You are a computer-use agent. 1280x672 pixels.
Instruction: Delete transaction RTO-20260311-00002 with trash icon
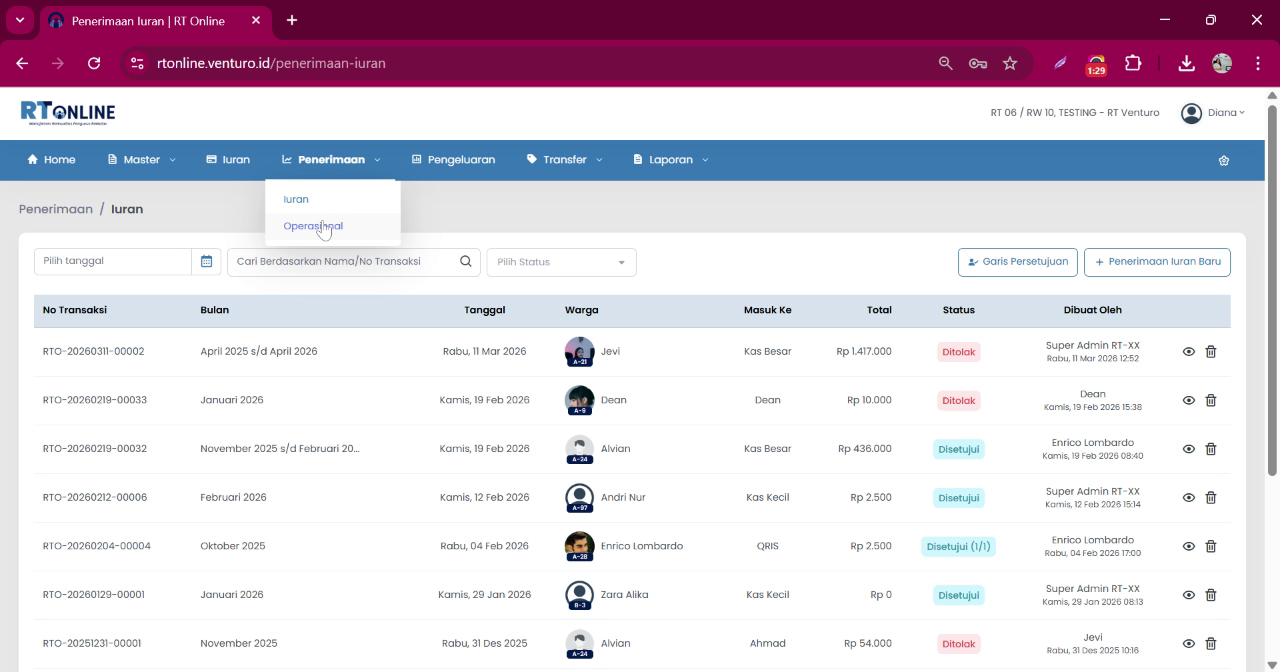(x=1211, y=352)
